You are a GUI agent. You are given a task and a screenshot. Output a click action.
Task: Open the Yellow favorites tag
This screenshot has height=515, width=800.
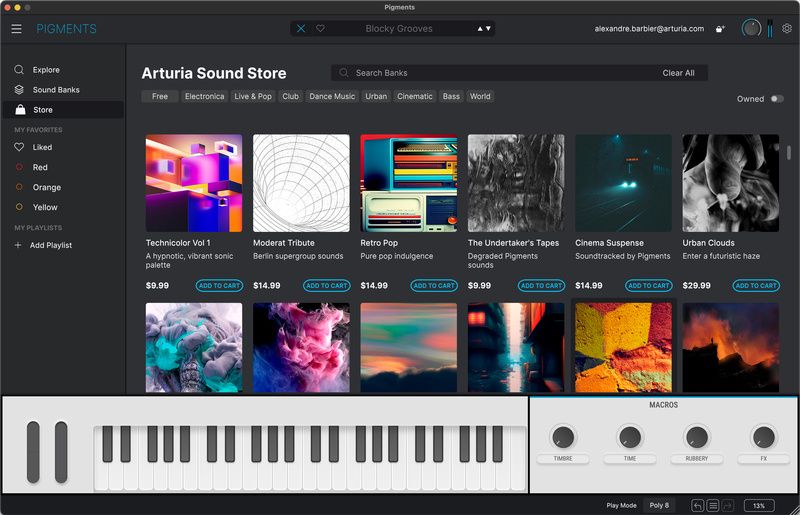point(63,207)
